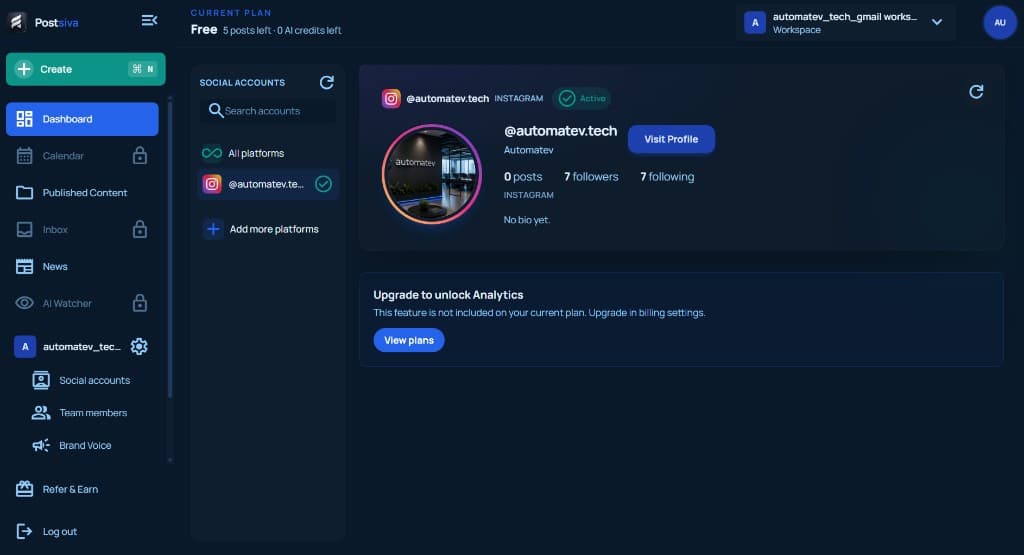Refresh the Instagram profile card
This screenshot has height=555, width=1024.
click(x=976, y=92)
